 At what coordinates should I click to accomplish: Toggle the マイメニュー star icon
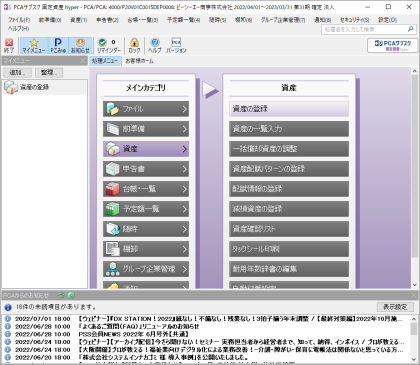pos(34,46)
